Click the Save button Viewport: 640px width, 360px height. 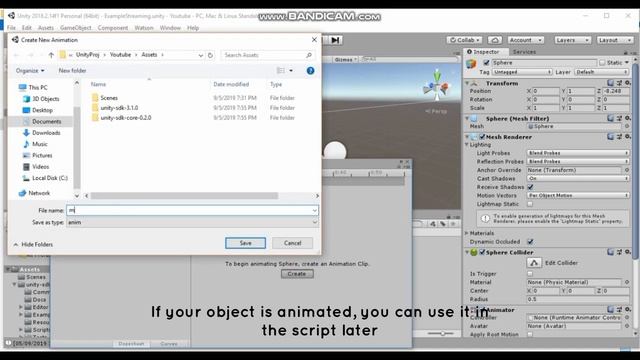[x=245, y=243]
